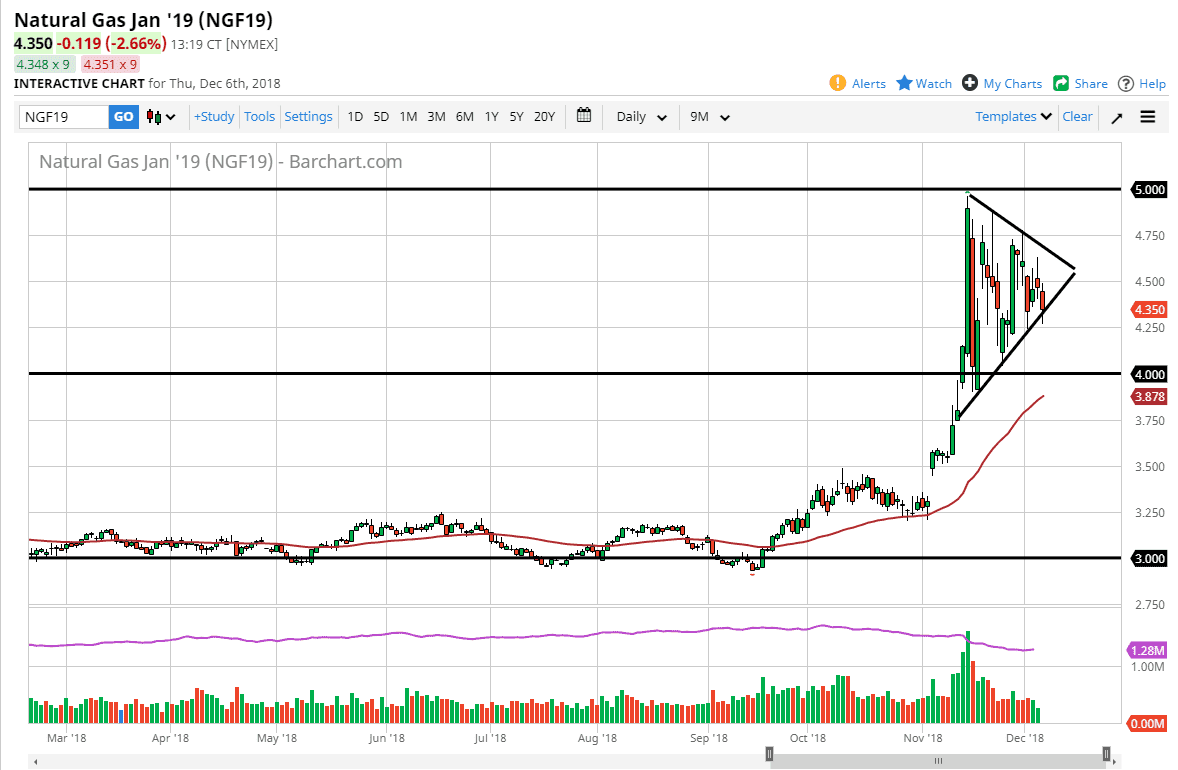Open the 9M period dropdown
The height and width of the screenshot is (770, 1178).
point(710,116)
